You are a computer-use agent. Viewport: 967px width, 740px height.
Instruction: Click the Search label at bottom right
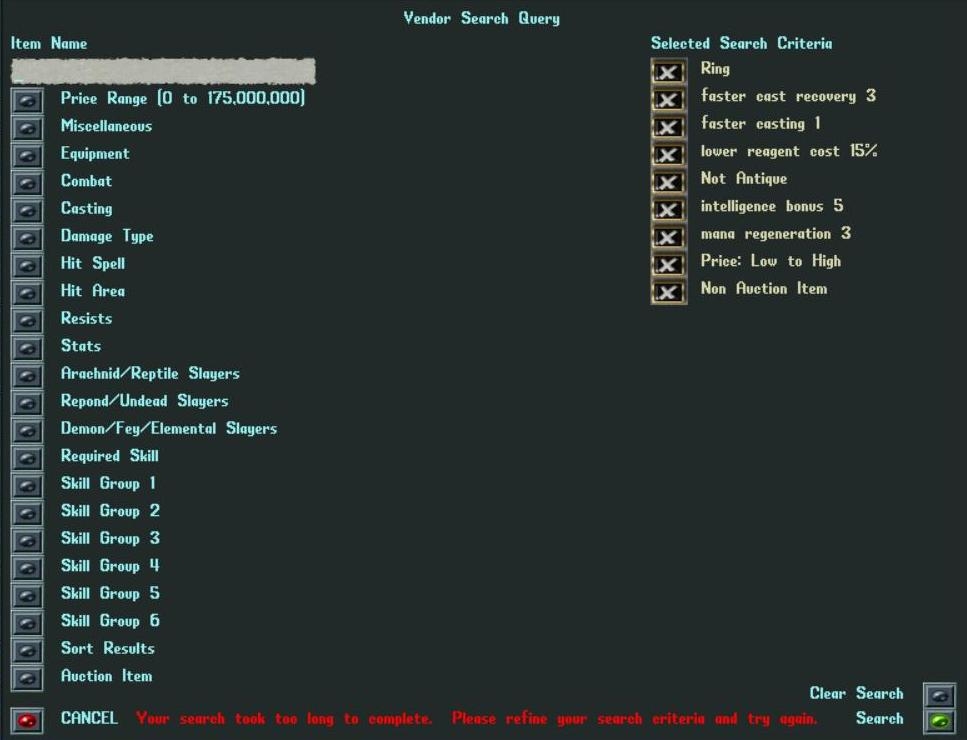[x=879, y=718]
